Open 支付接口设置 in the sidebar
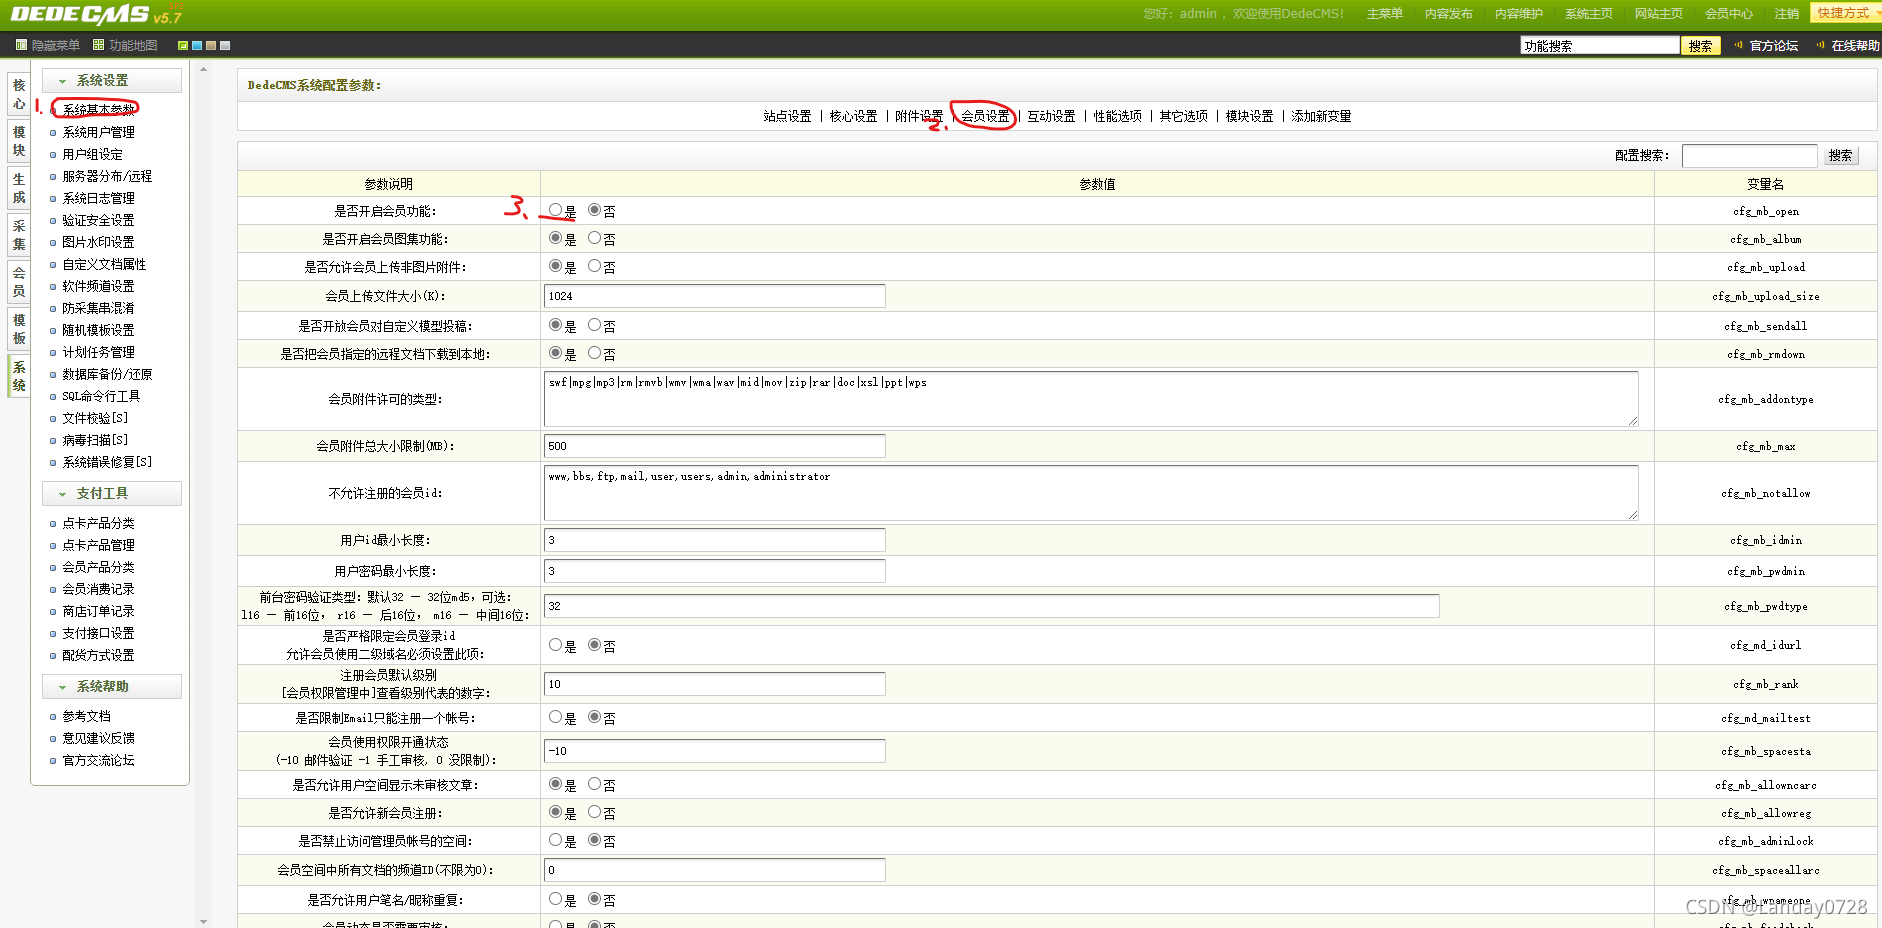The width and height of the screenshot is (1882, 928). point(98,633)
